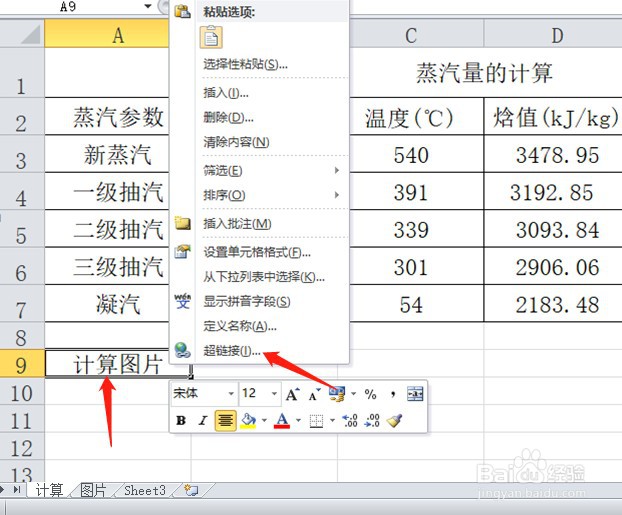Choose 清除内容(N) from context menu
Image resolution: width=622 pixels, height=515 pixels.
coord(236,142)
